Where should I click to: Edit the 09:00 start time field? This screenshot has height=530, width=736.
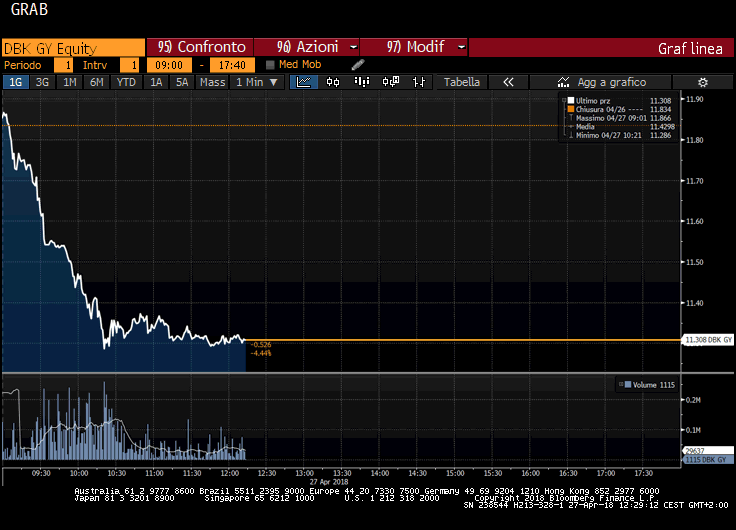click(x=169, y=65)
